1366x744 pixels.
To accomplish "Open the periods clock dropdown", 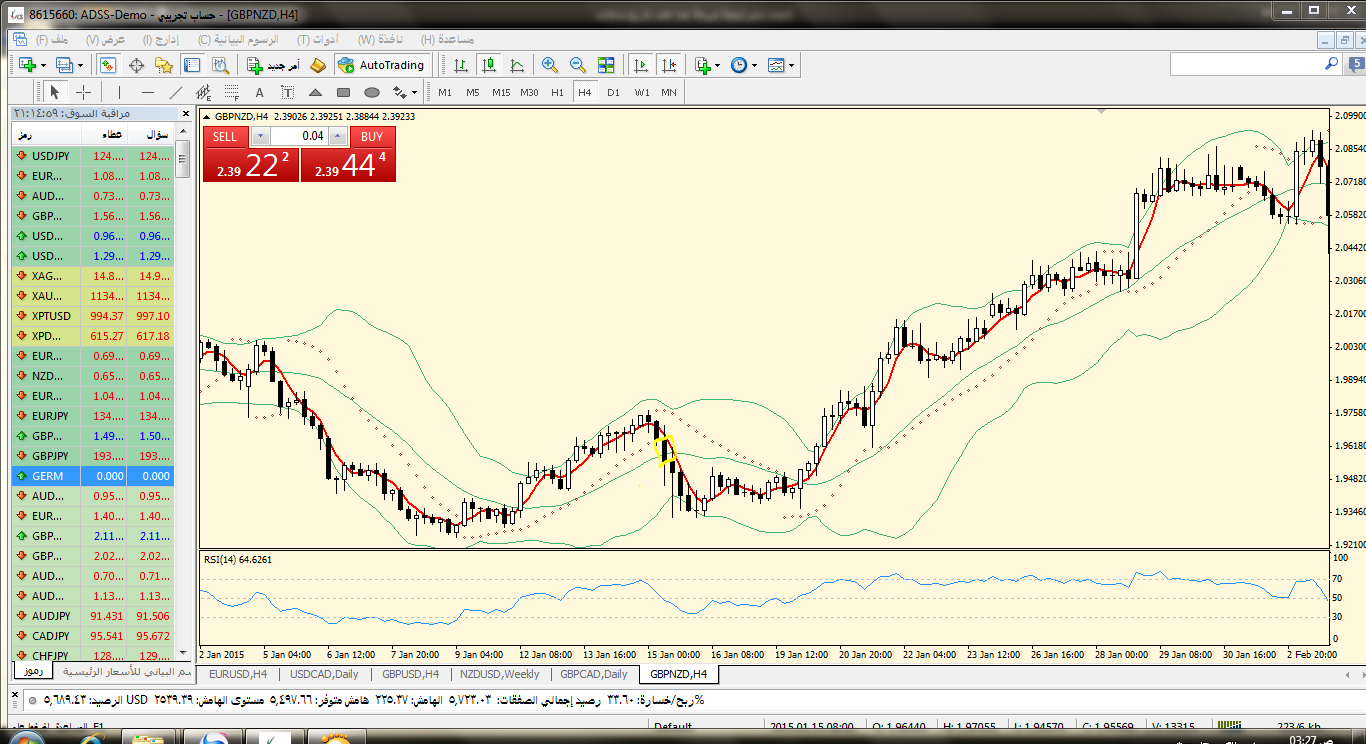I will (754, 66).
